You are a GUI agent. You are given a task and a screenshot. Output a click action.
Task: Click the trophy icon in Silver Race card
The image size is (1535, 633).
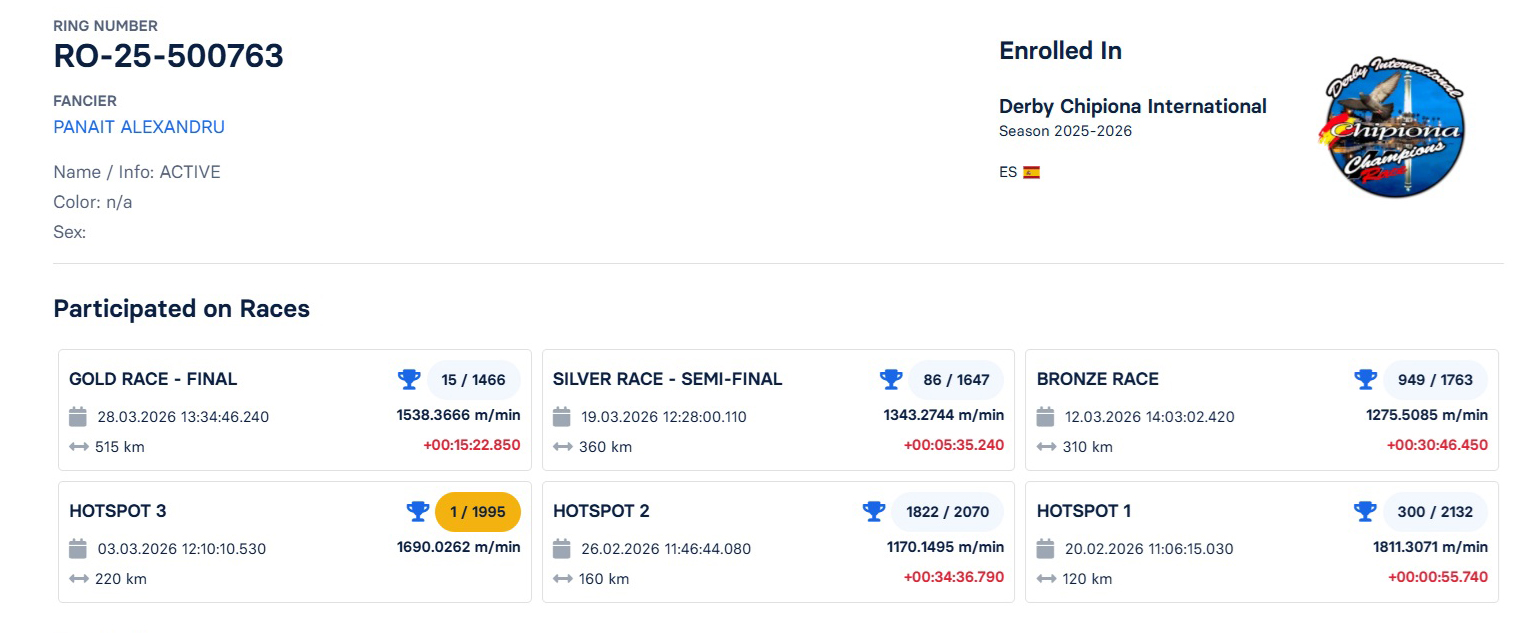(891, 379)
